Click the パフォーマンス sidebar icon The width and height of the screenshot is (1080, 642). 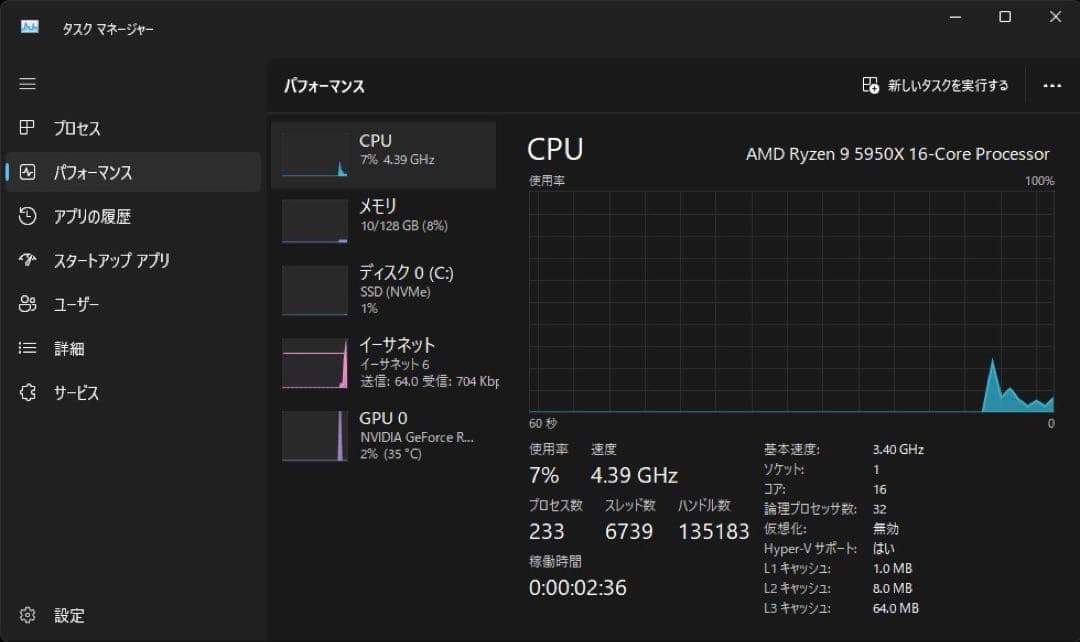click(96, 172)
